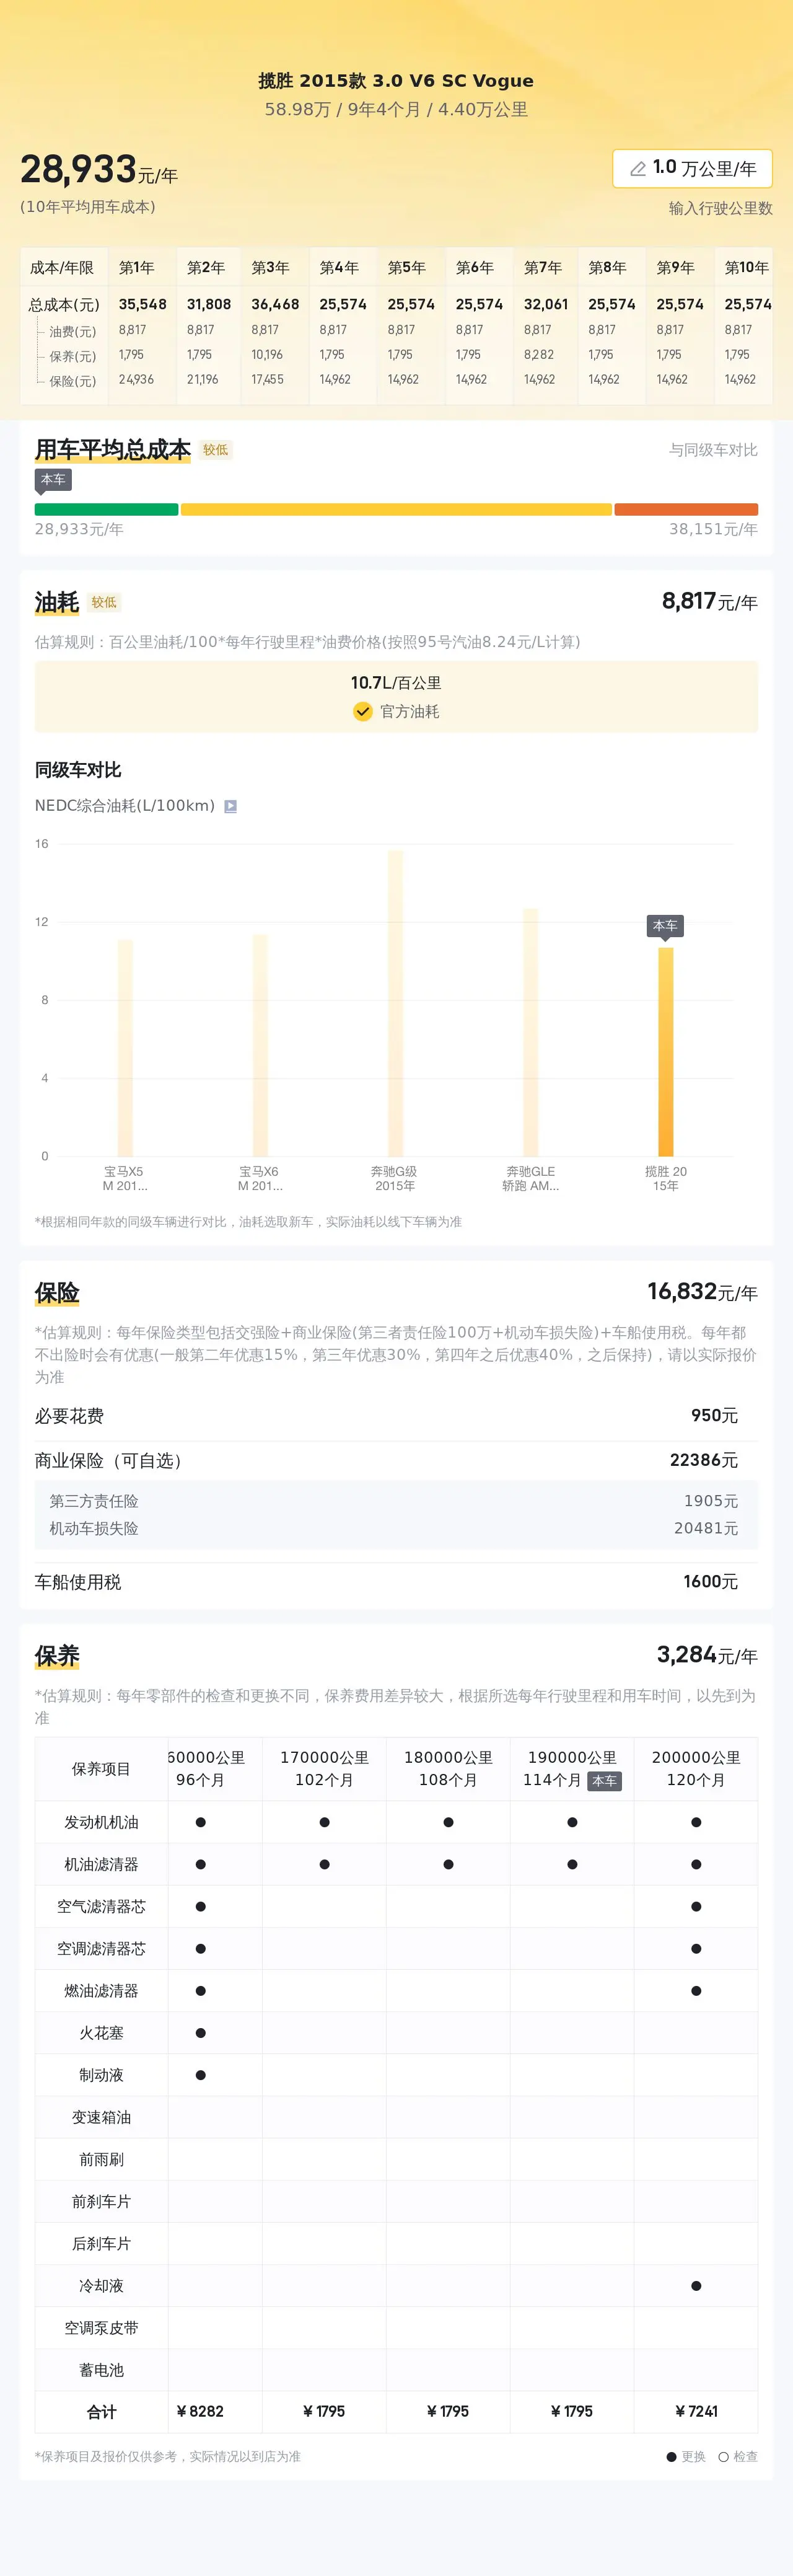793x2576 pixels.
Task: Click the 较低 badge beside 油耗
Action: 104,602
